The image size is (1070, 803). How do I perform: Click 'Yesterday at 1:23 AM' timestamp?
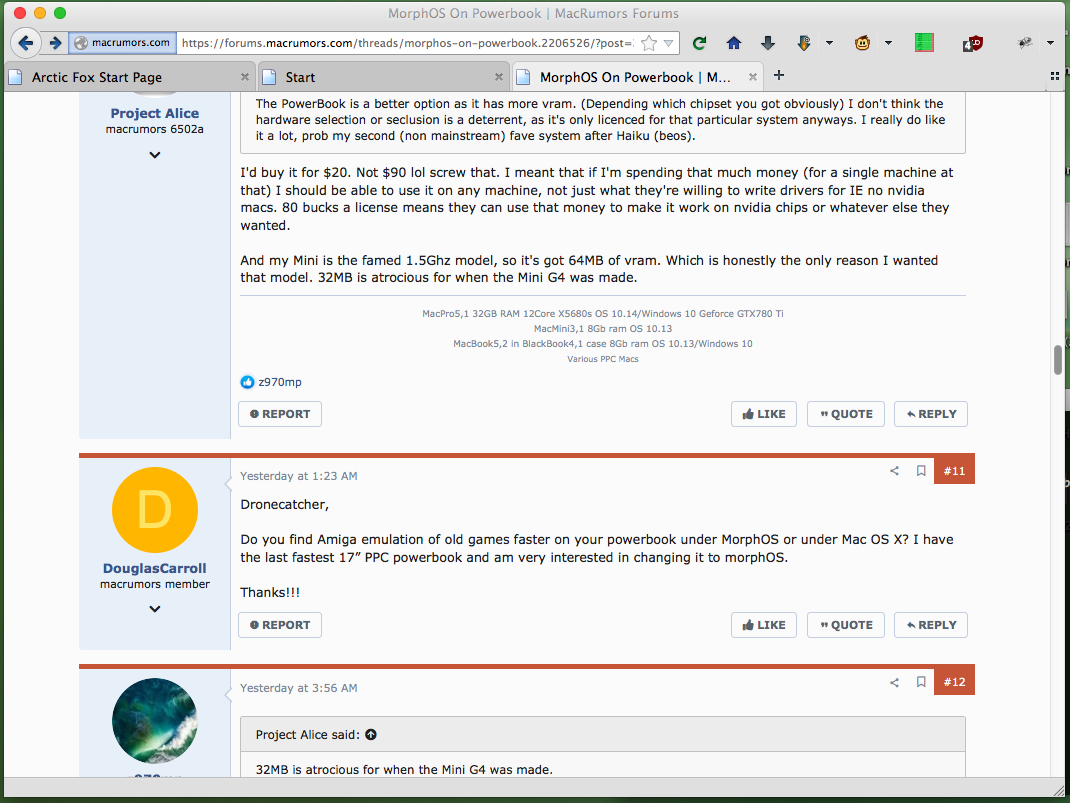point(298,476)
